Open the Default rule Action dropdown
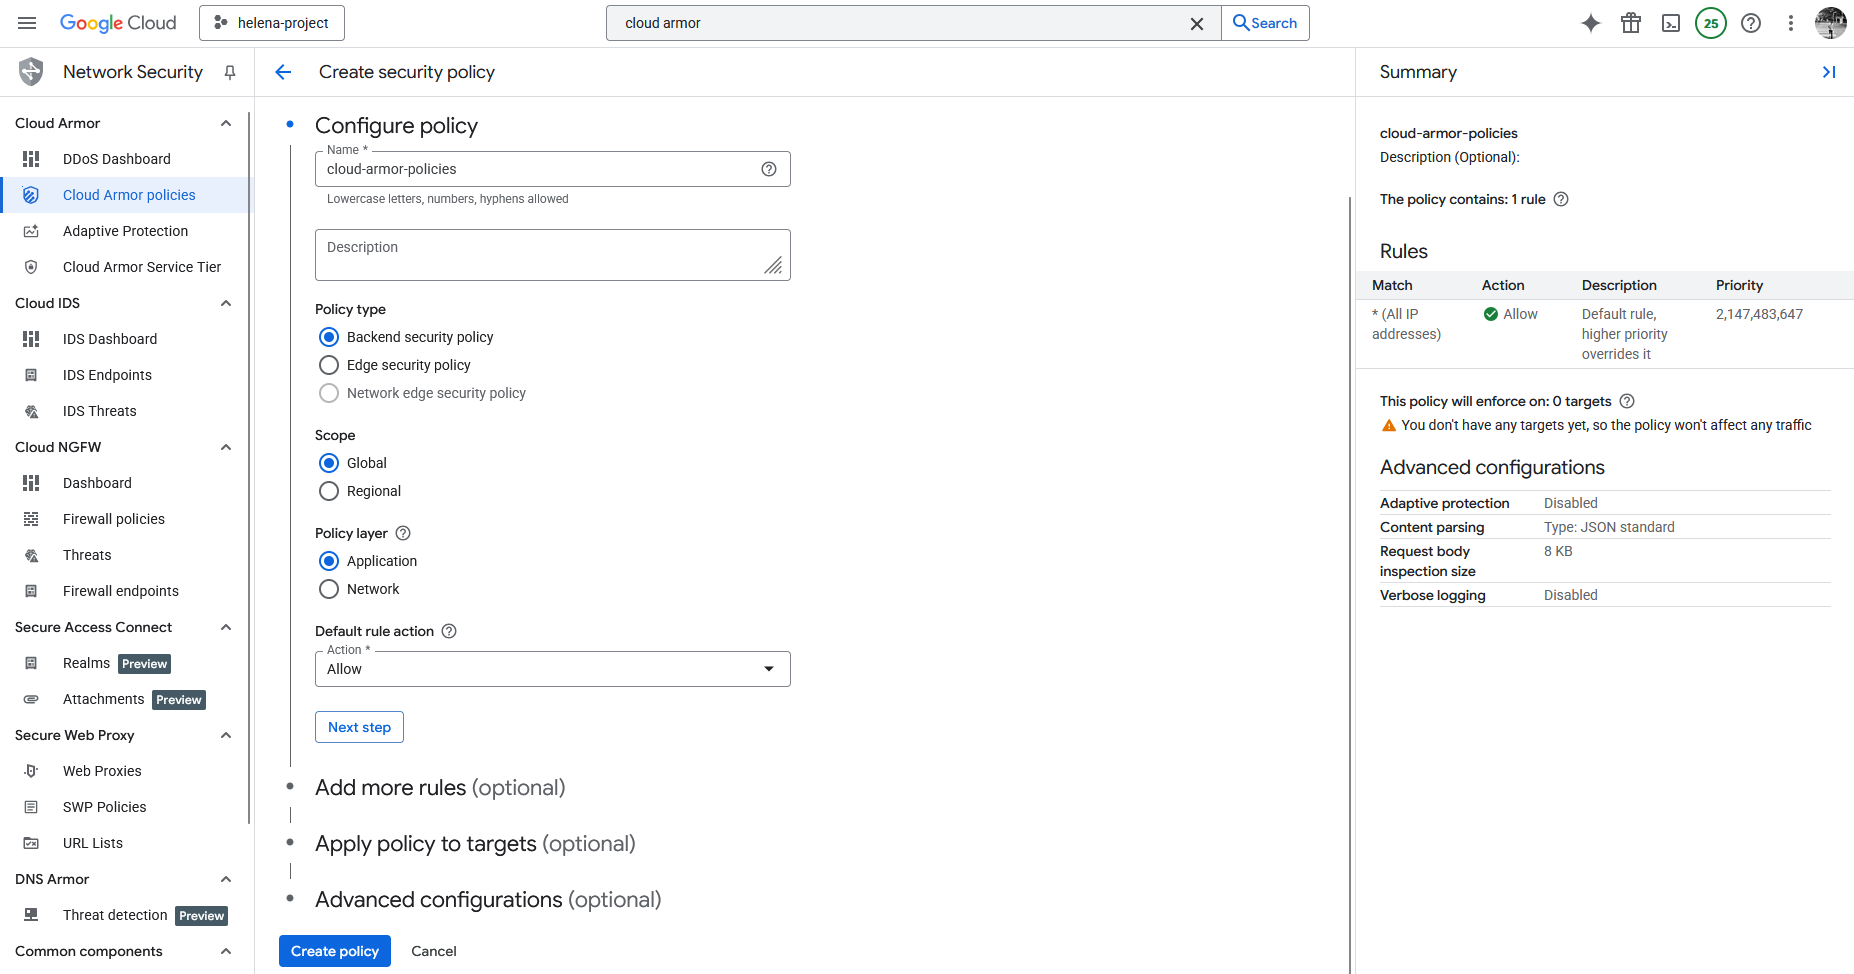This screenshot has width=1854, height=974. coord(552,669)
